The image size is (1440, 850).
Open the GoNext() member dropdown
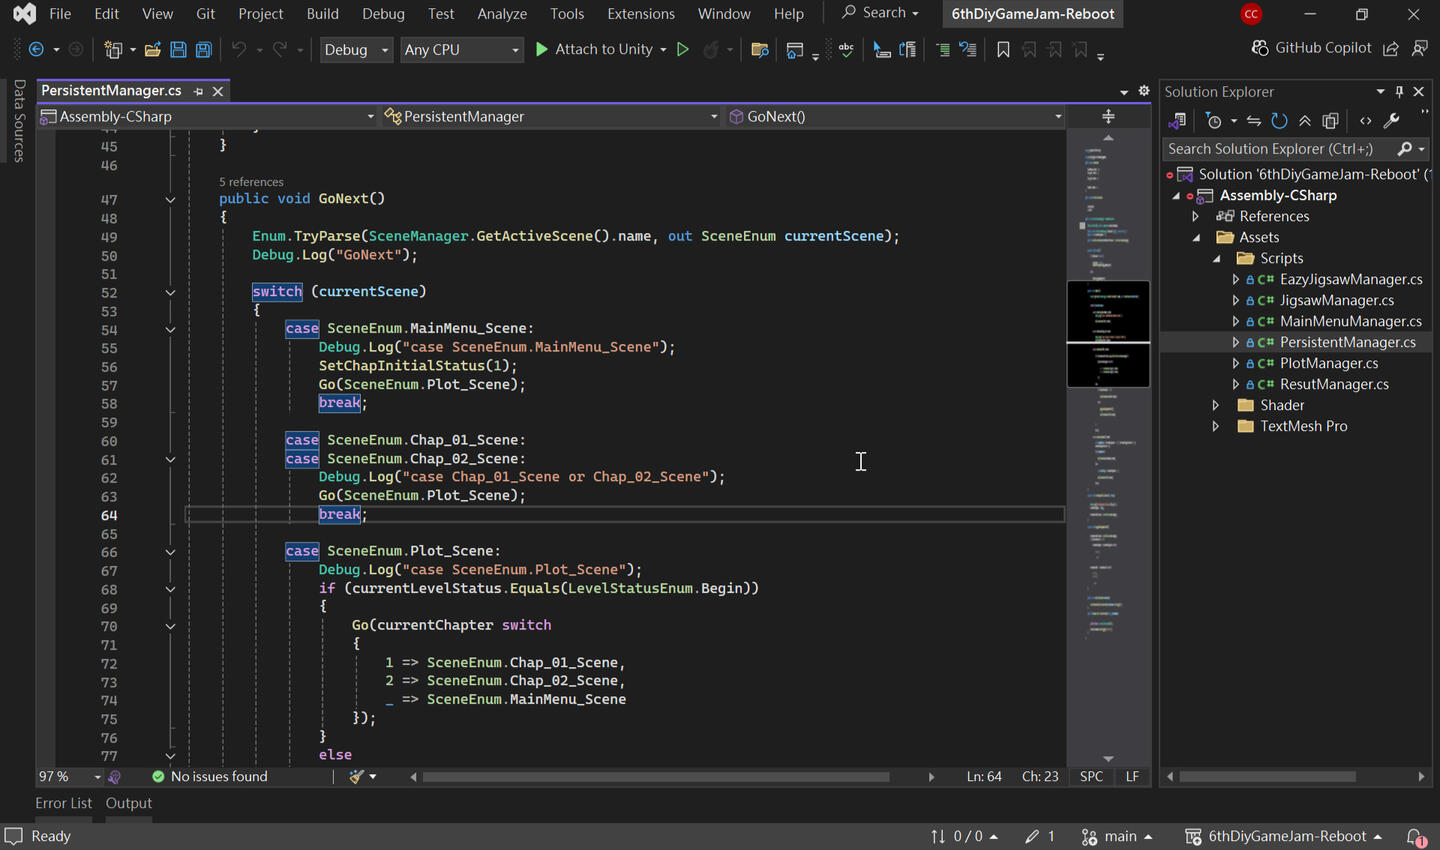[x=895, y=117]
